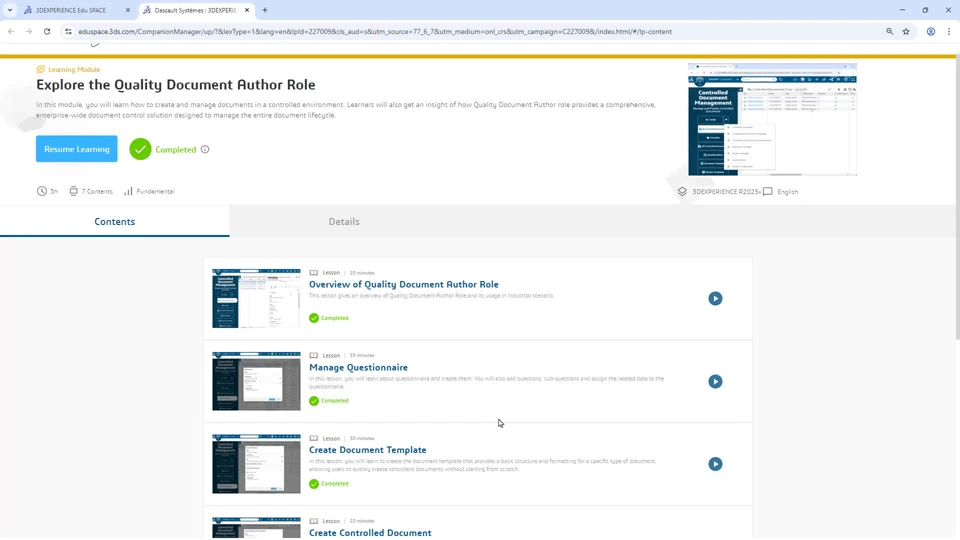Click the Learning Module icon above the title

(40, 69)
